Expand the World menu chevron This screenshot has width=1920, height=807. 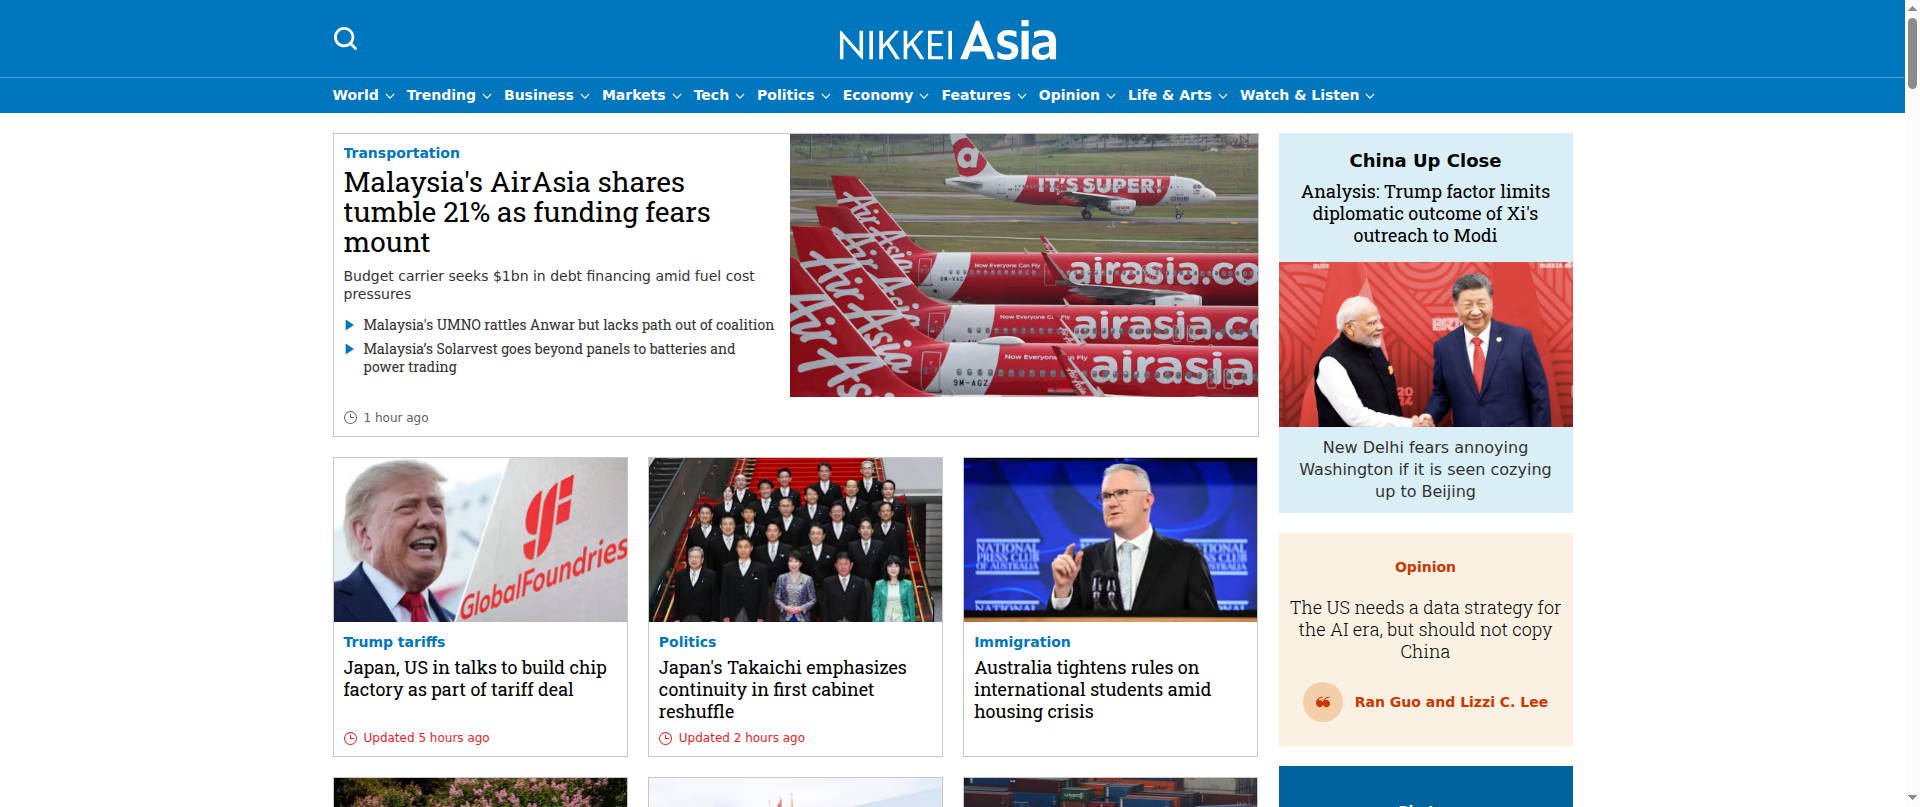[x=390, y=96]
